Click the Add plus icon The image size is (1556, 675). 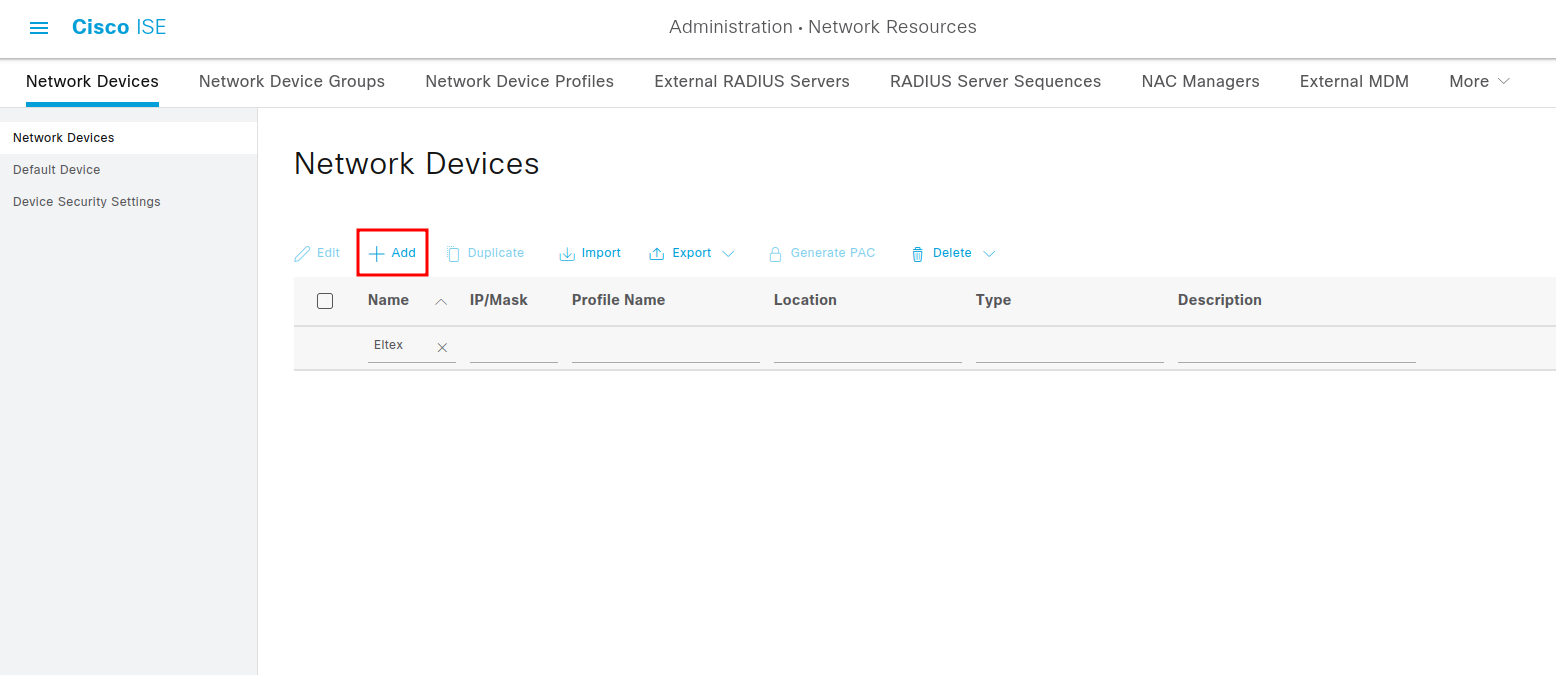click(377, 254)
